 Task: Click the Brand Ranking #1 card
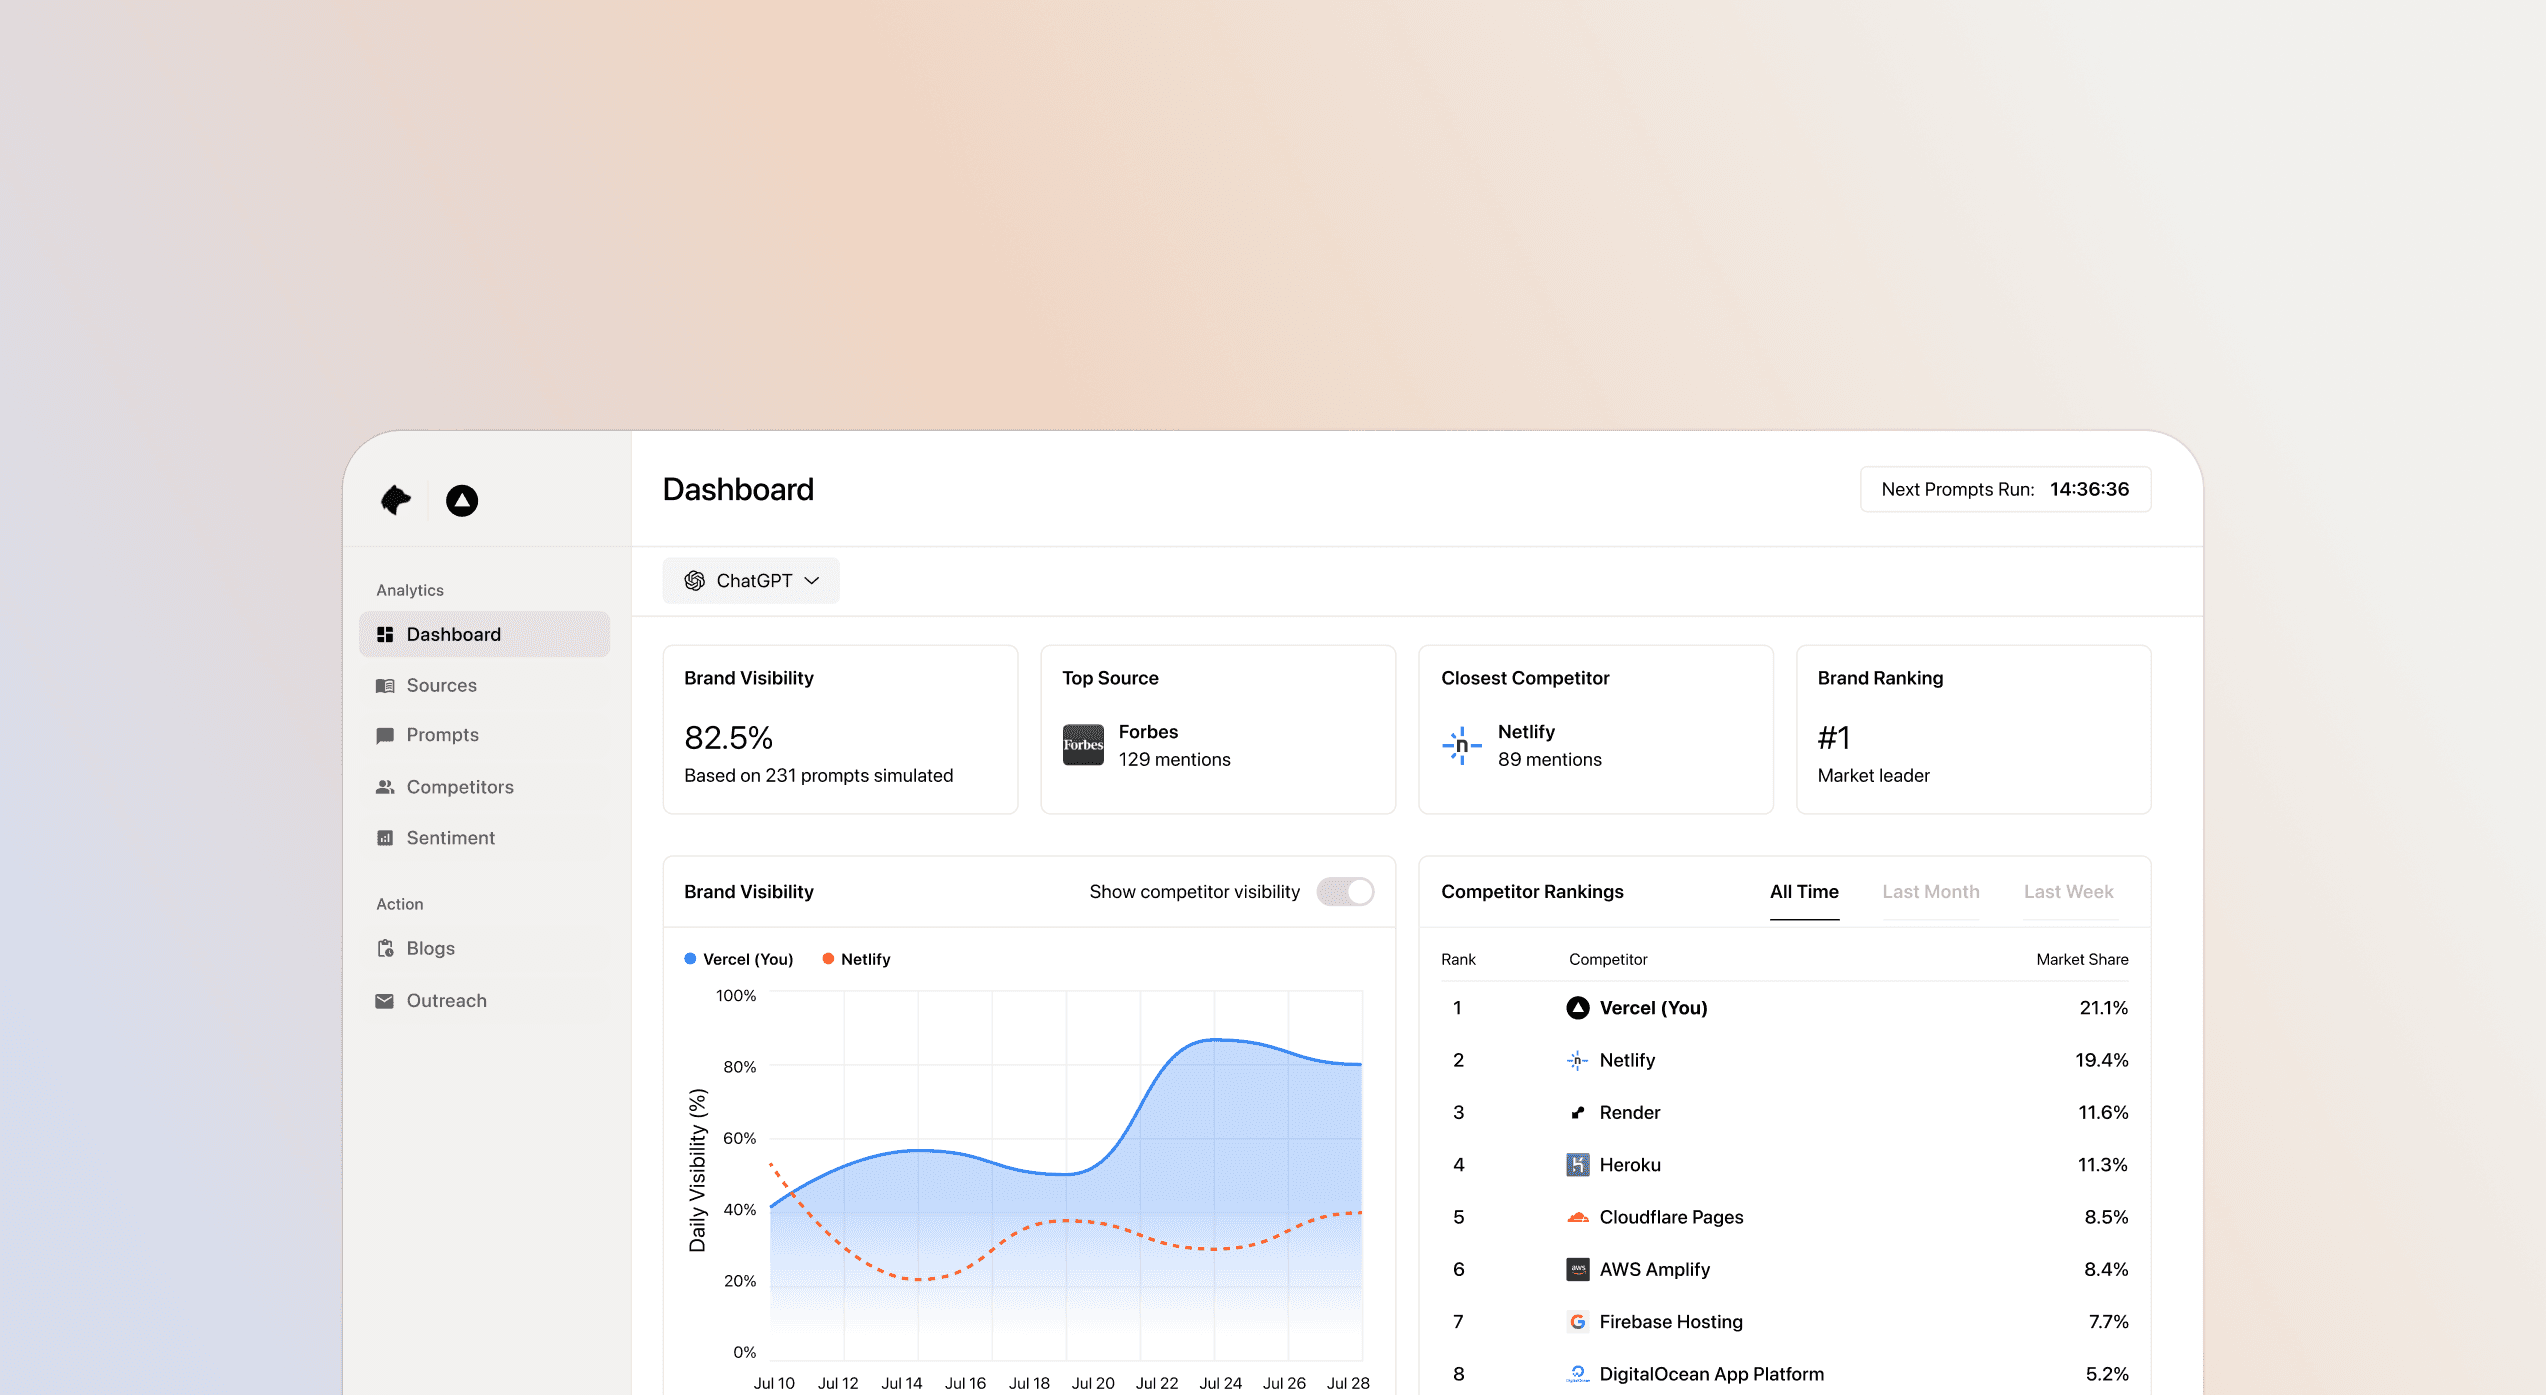(x=1973, y=729)
